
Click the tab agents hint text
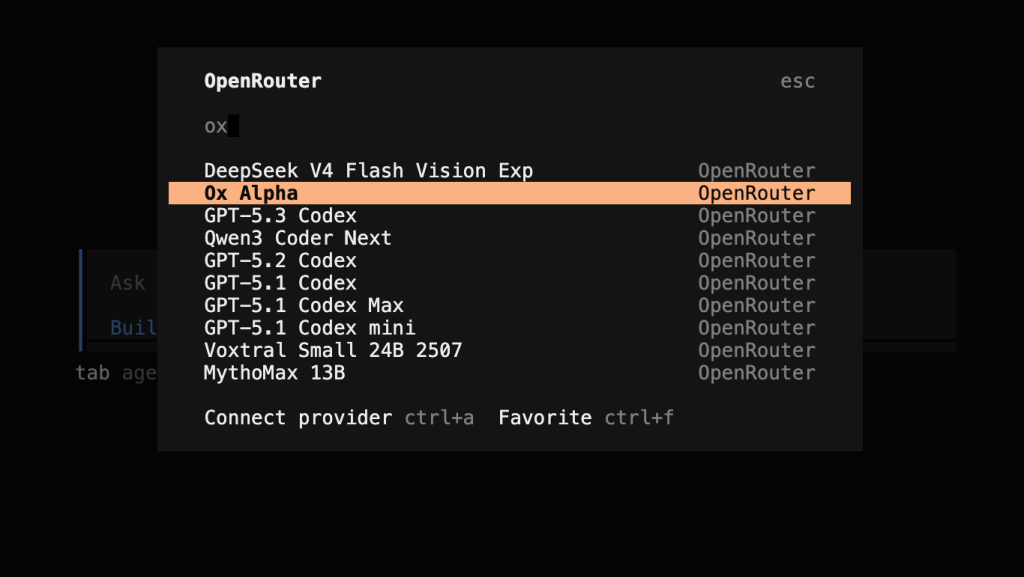click(x=116, y=373)
